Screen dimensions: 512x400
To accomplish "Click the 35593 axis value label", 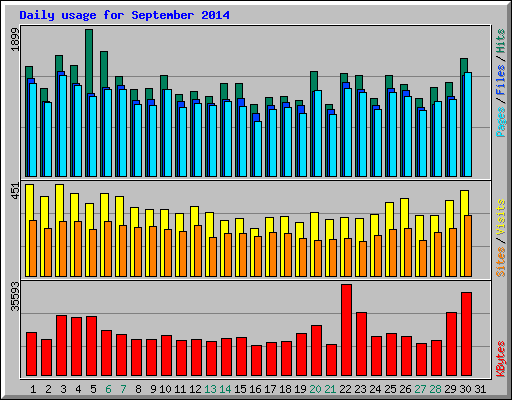I will 16,296.
